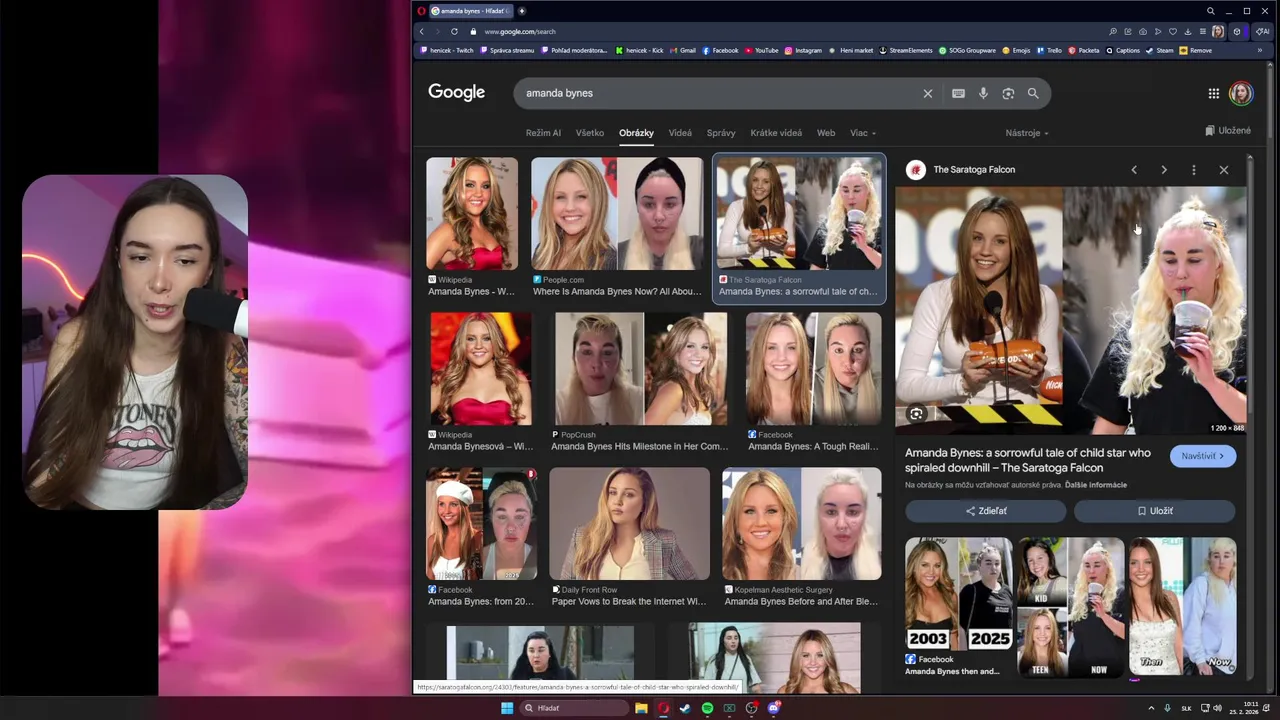Click the Saratoga Falcon source name
Image resolution: width=1280 pixels, height=720 pixels.
point(974,169)
